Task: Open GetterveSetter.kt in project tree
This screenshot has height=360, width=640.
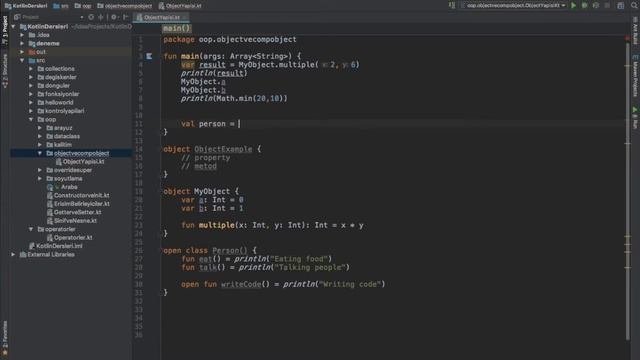Action: [x=77, y=212]
